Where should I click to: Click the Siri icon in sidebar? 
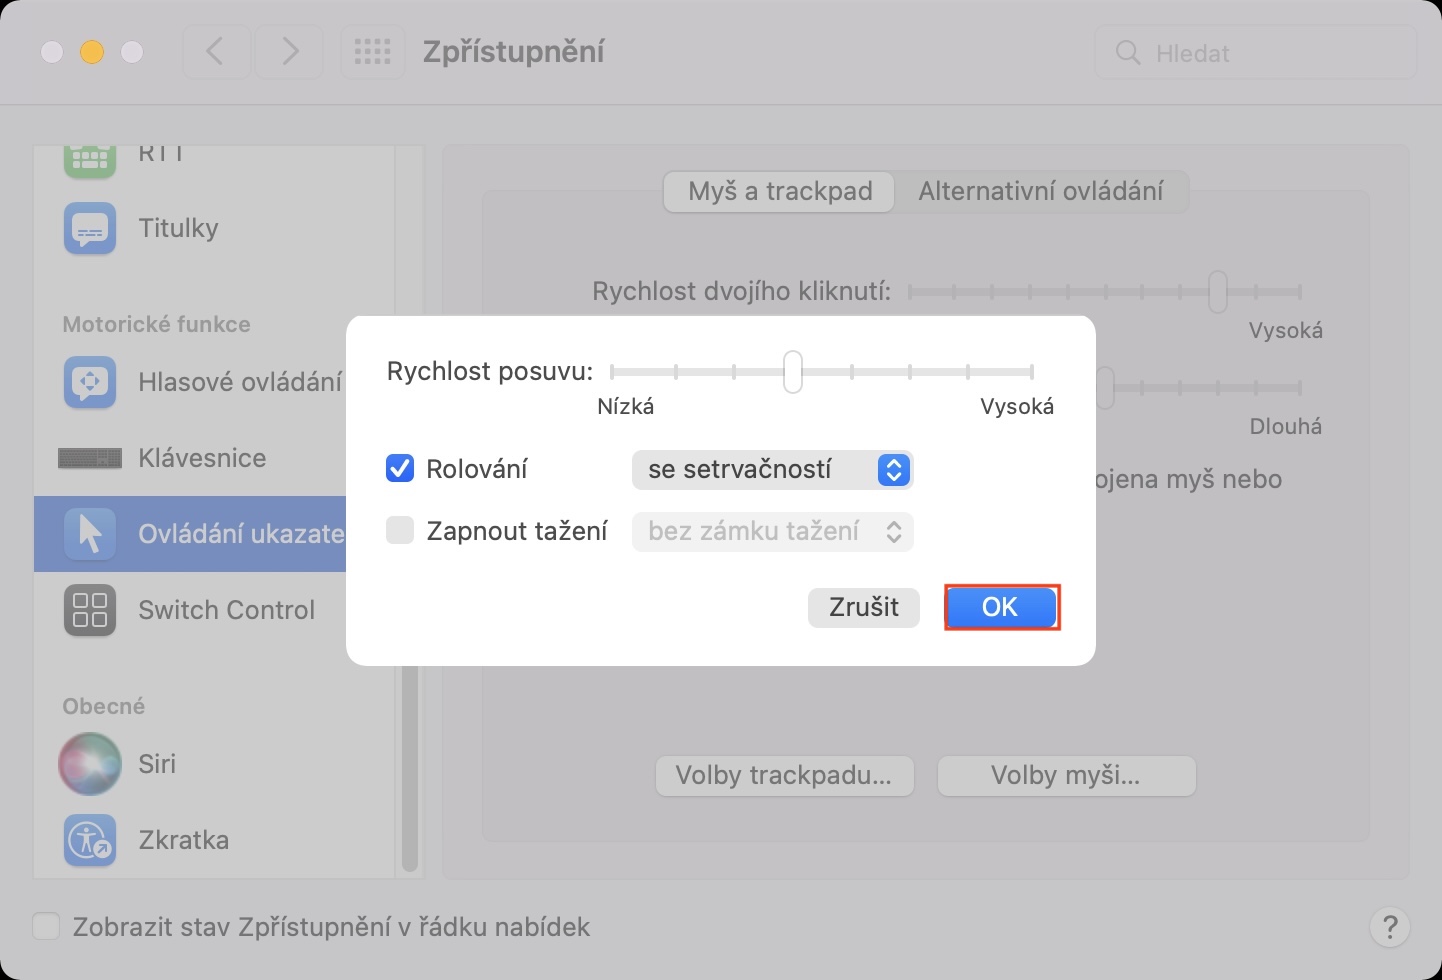(x=90, y=764)
